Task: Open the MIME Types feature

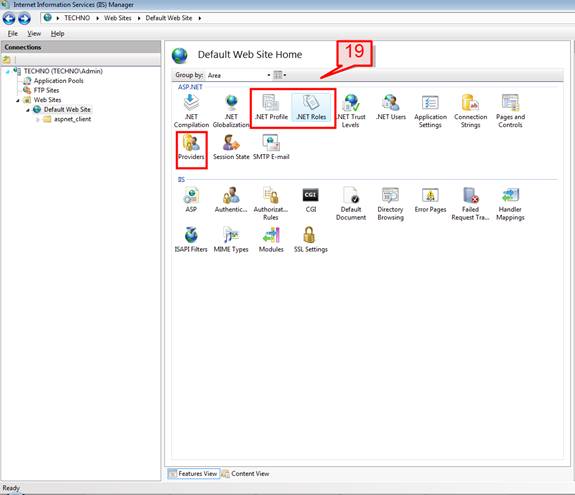Action: (x=231, y=240)
